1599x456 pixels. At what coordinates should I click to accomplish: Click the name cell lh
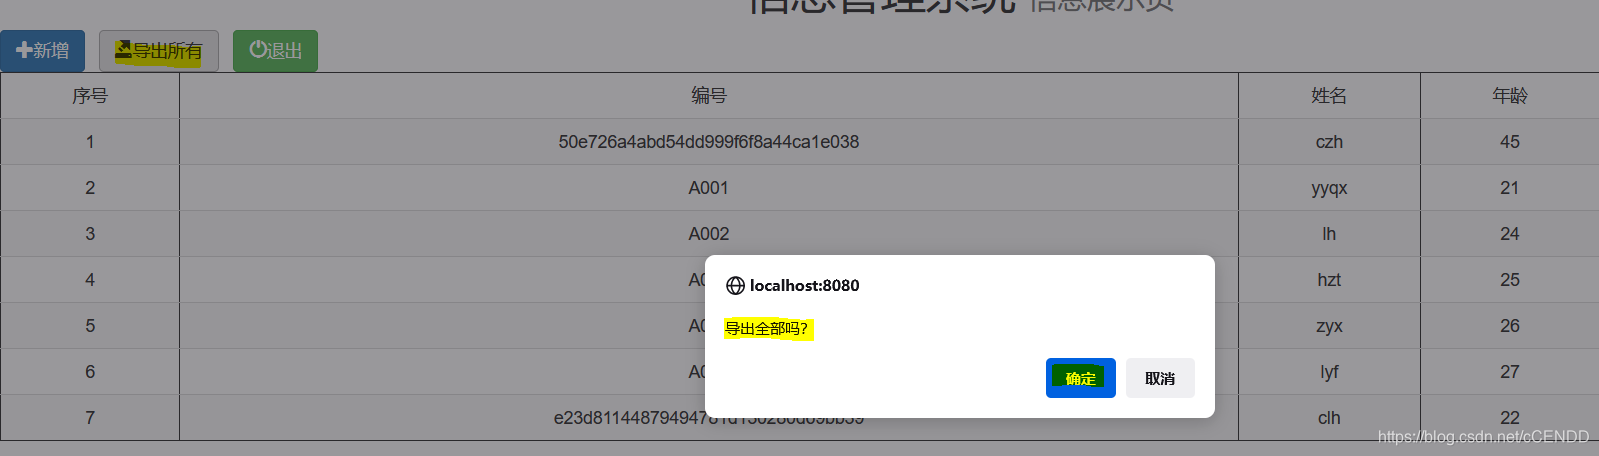[x=1329, y=234]
